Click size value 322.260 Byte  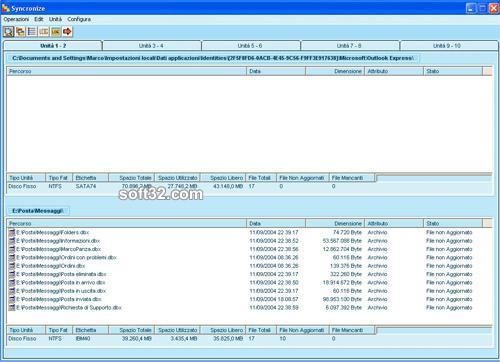(346, 274)
